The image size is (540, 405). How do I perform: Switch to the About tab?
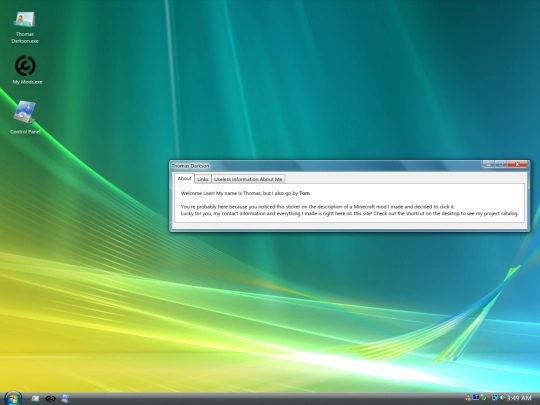point(184,178)
